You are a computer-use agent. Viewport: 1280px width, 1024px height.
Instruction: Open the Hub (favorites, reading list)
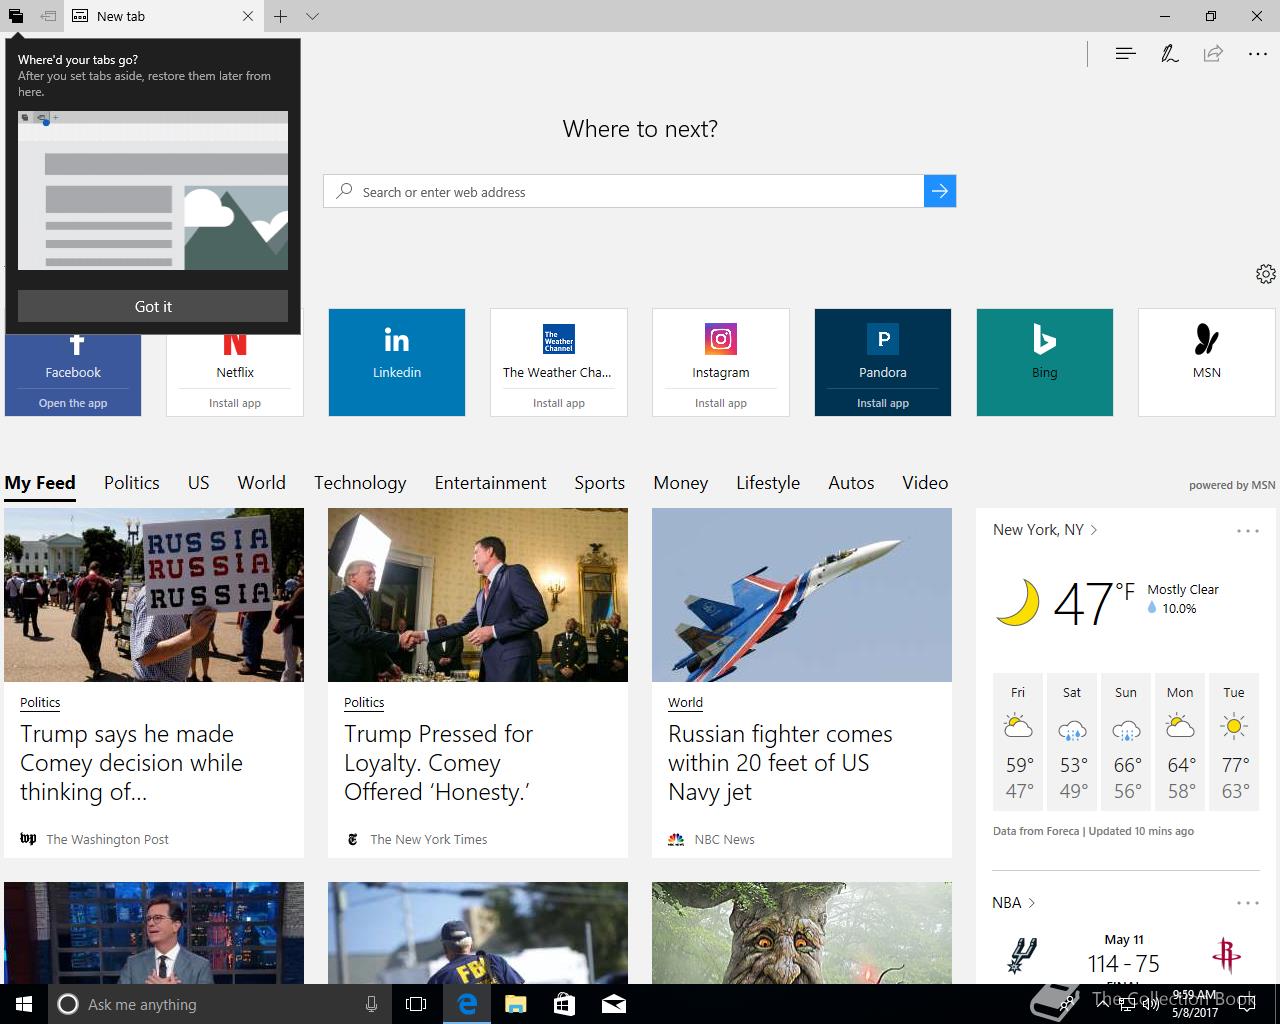pos(1125,54)
